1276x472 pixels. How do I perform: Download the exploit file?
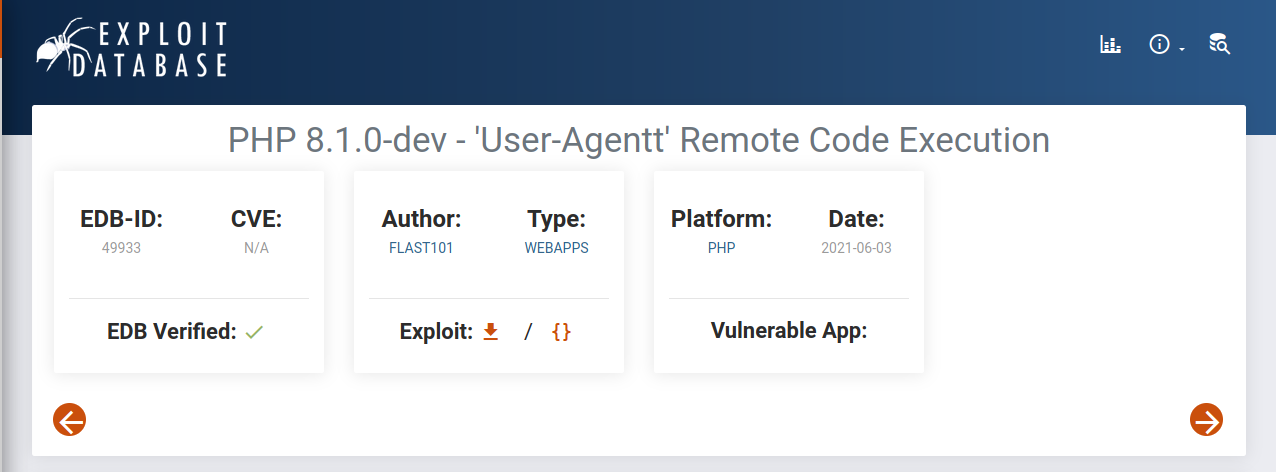[490, 331]
